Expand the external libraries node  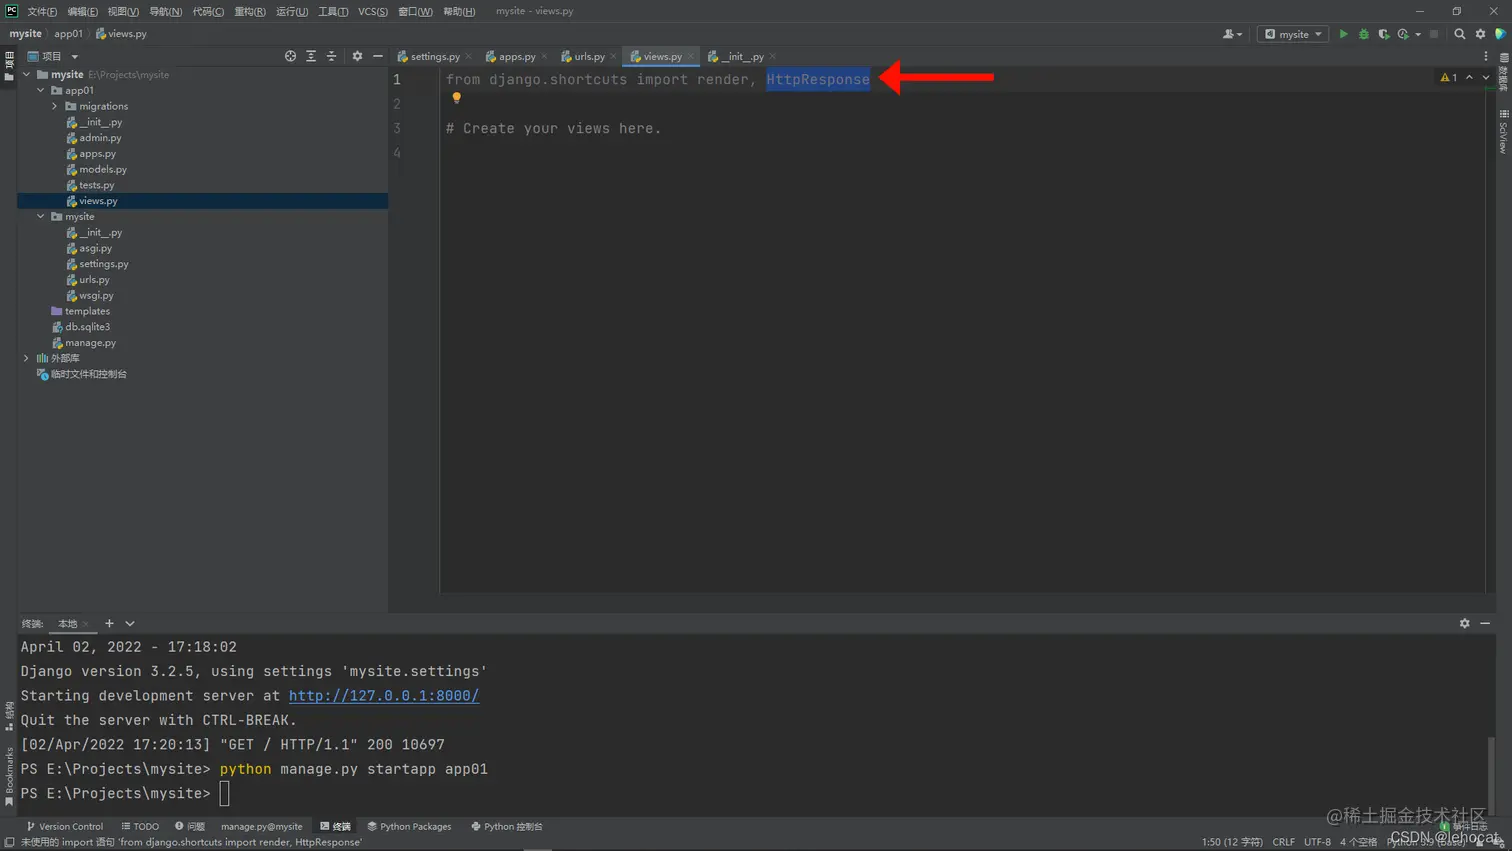[x=27, y=358]
